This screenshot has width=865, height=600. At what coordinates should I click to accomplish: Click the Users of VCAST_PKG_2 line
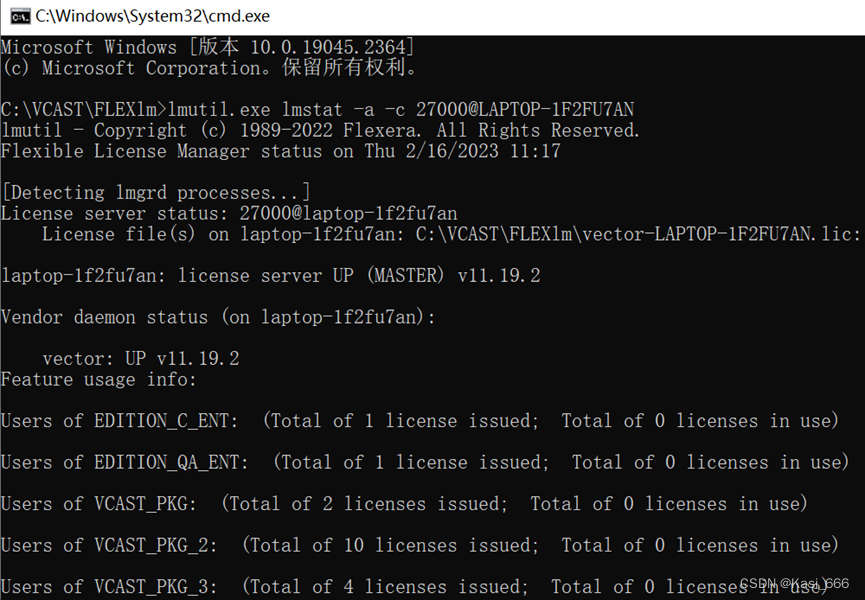click(x=420, y=545)
